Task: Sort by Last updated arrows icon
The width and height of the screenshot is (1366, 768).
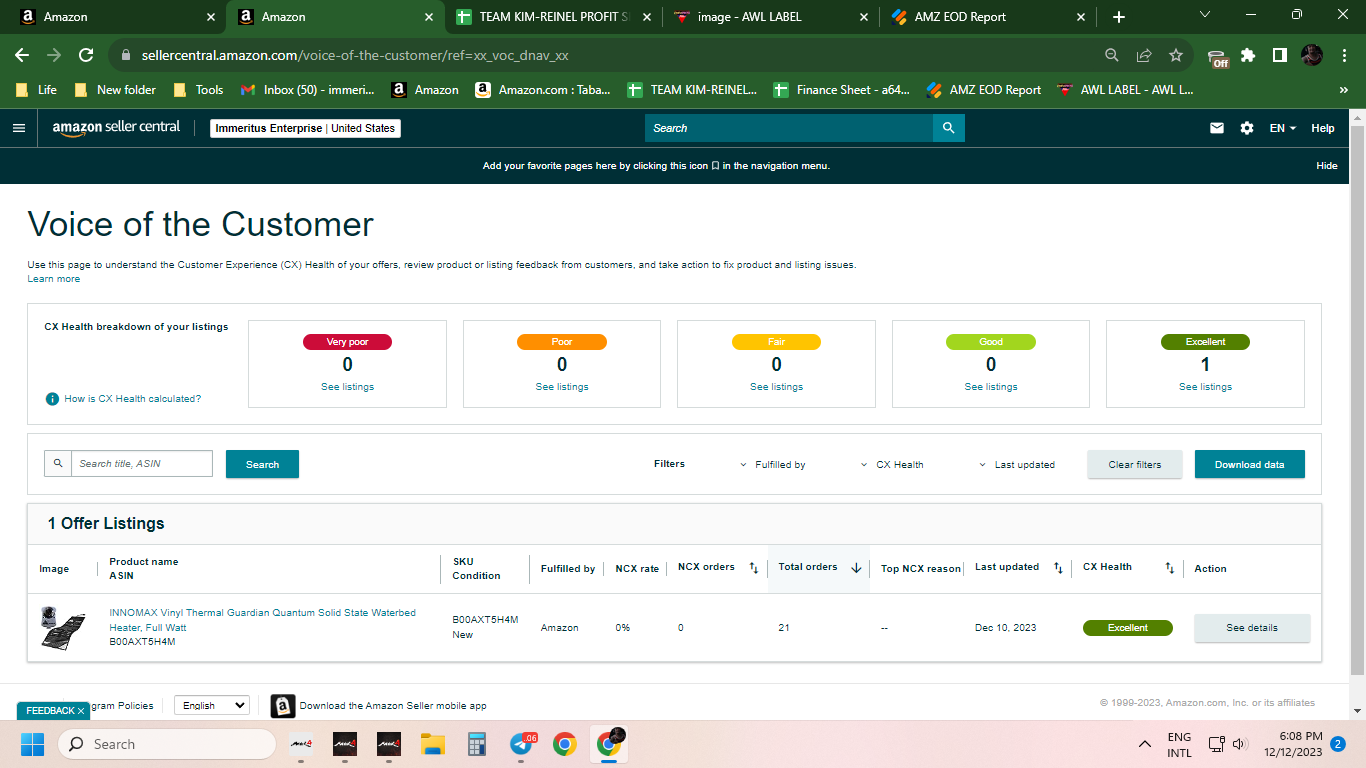Action: coord(1058,568)
